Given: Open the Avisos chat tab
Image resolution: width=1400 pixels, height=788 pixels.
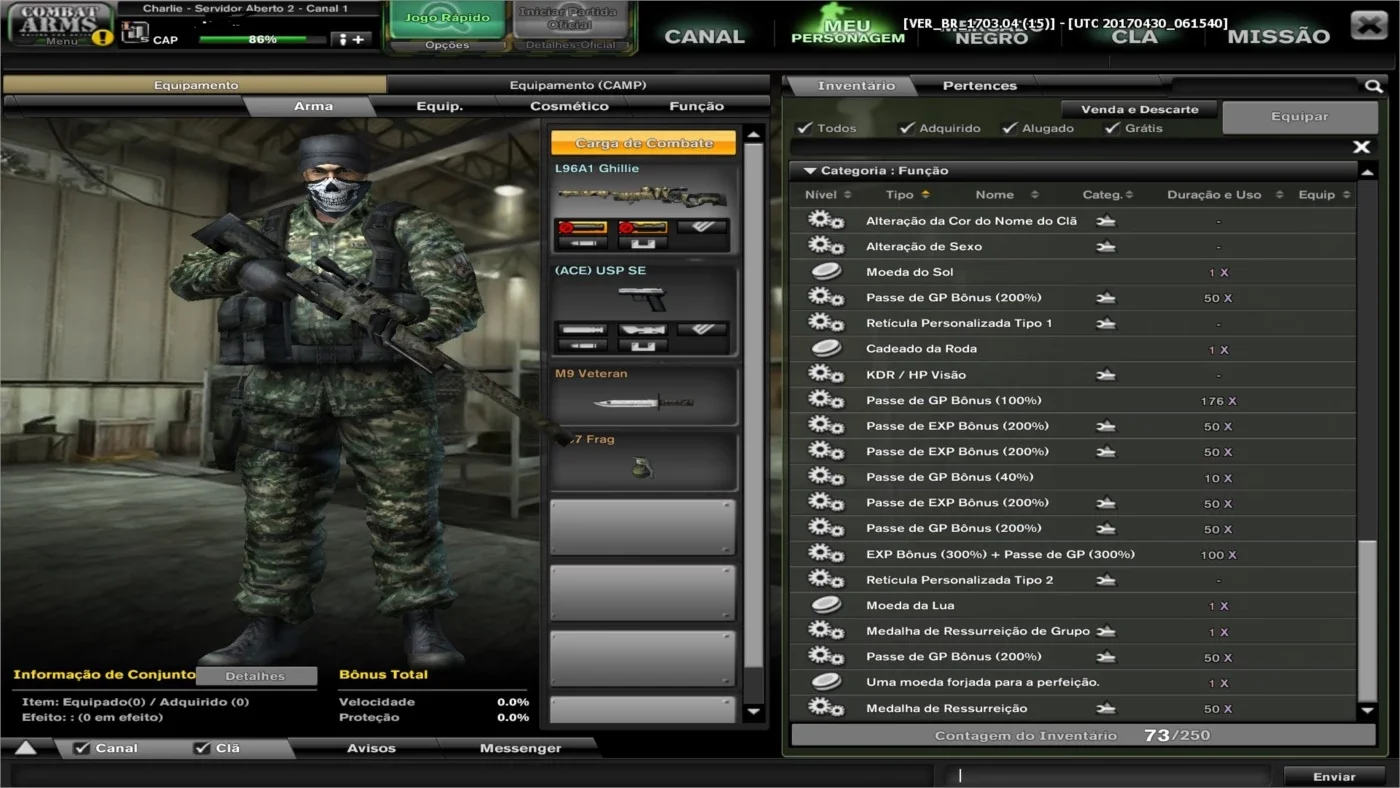Looking at the screenshot, I should pyautogui.click(x=370, y=748).
